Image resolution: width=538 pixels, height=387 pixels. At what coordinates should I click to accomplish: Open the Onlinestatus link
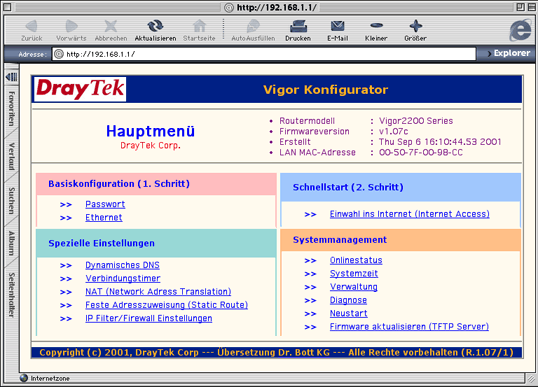coord(356,260)
